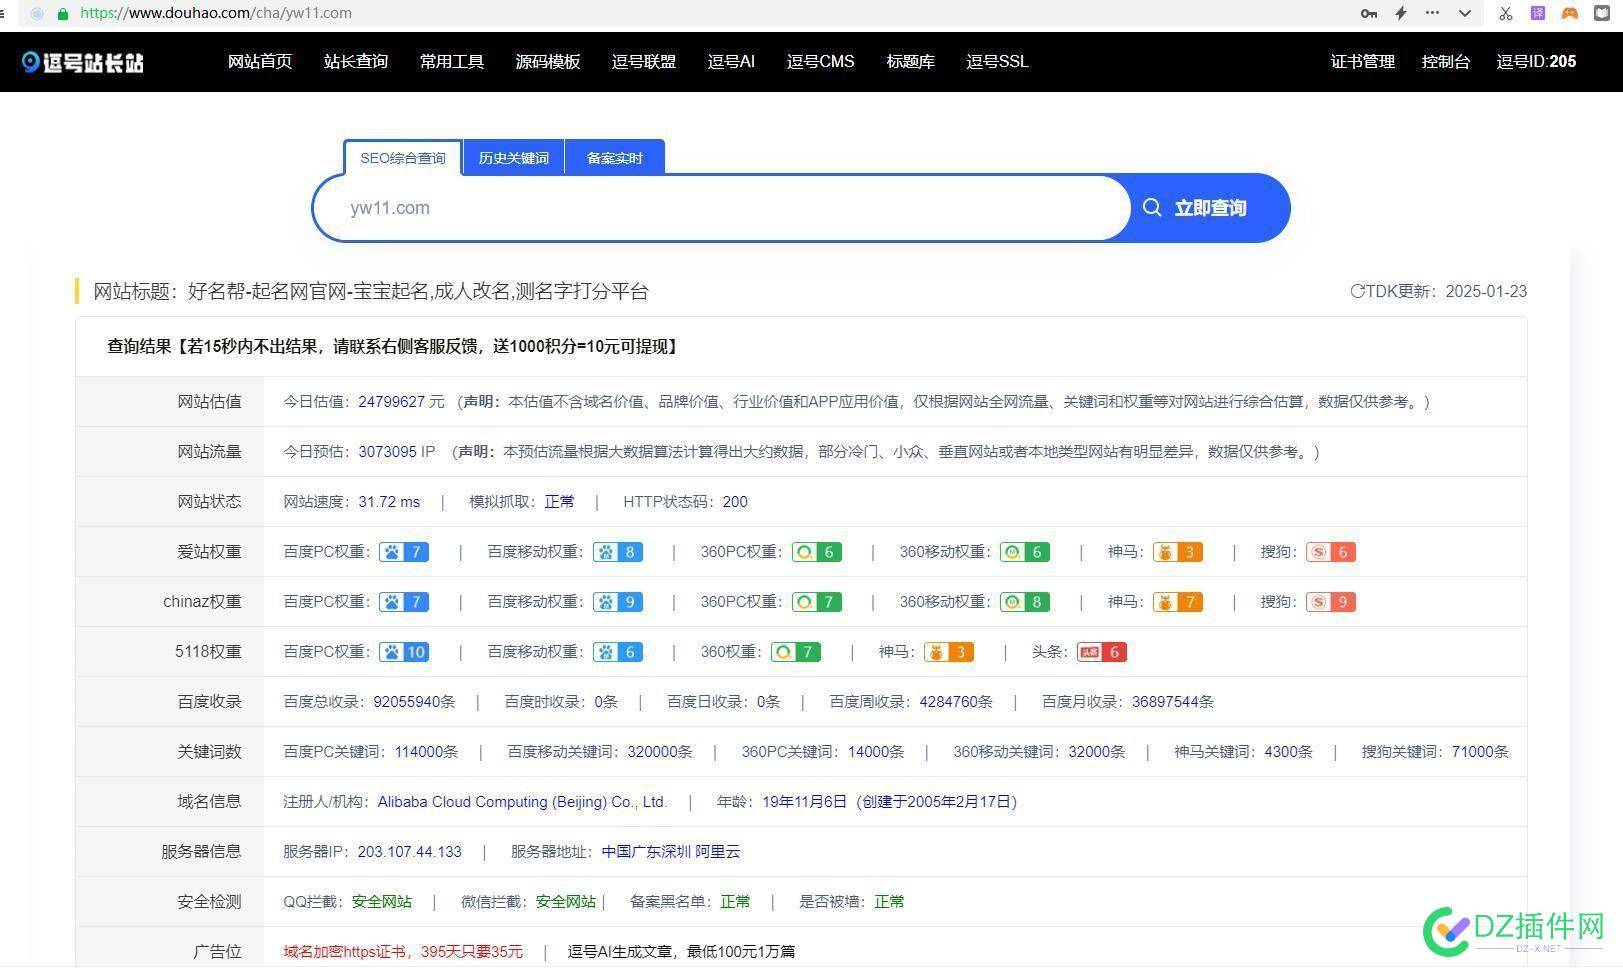Screen dimensions: 1623x972
Task: Click the TDK更新 refresh link
Action: [x=1438, y=292]
